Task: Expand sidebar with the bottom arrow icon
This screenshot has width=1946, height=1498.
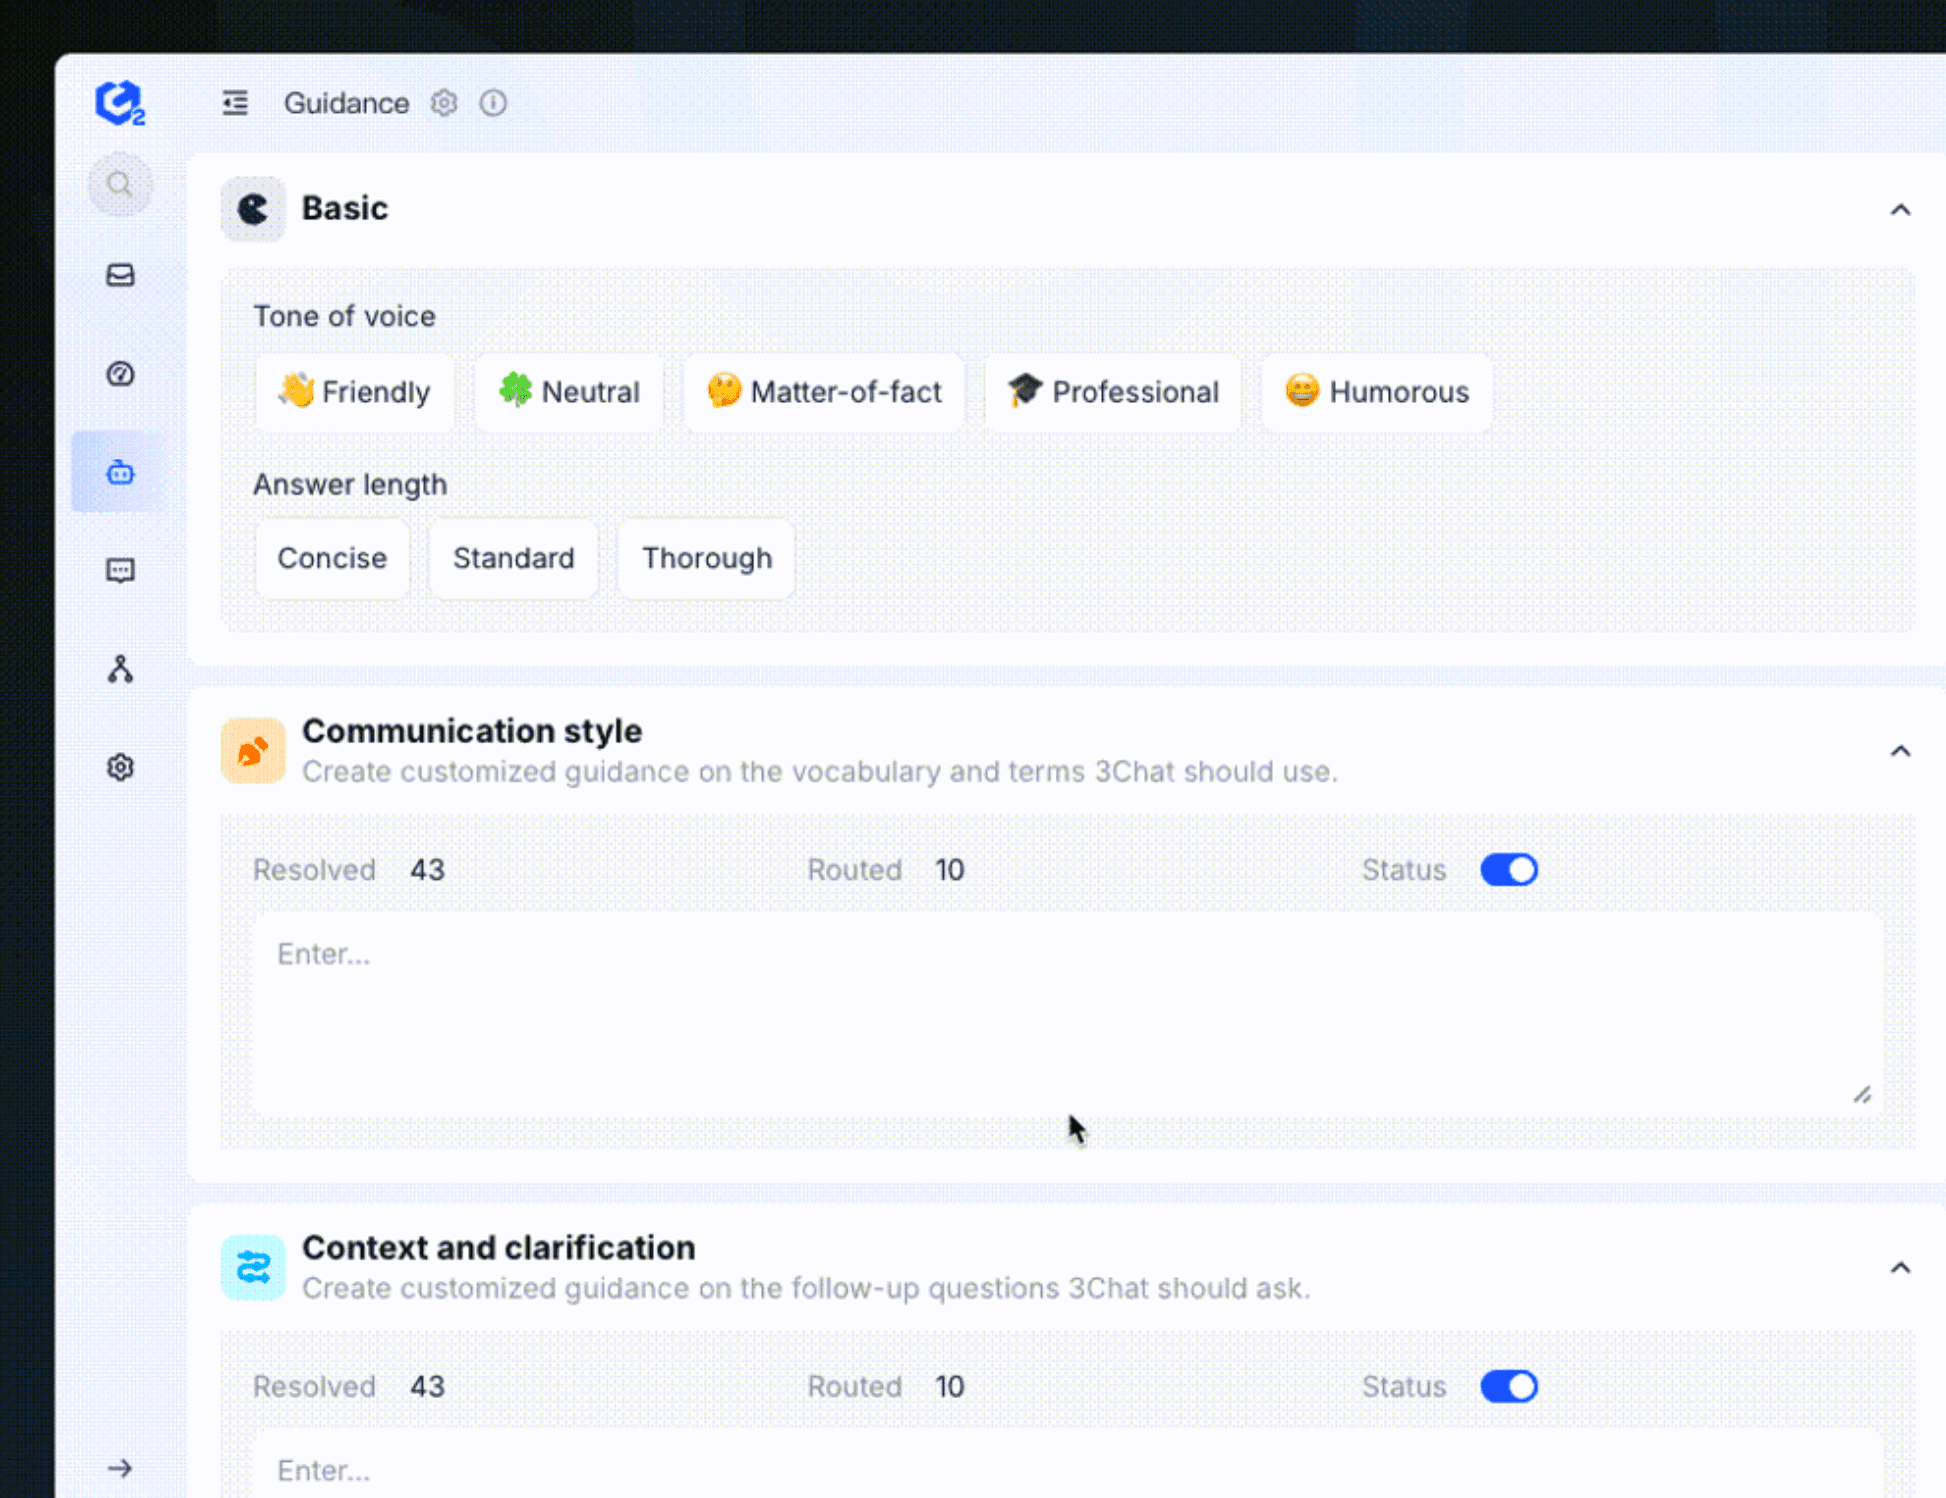Action: point(120,1468)
